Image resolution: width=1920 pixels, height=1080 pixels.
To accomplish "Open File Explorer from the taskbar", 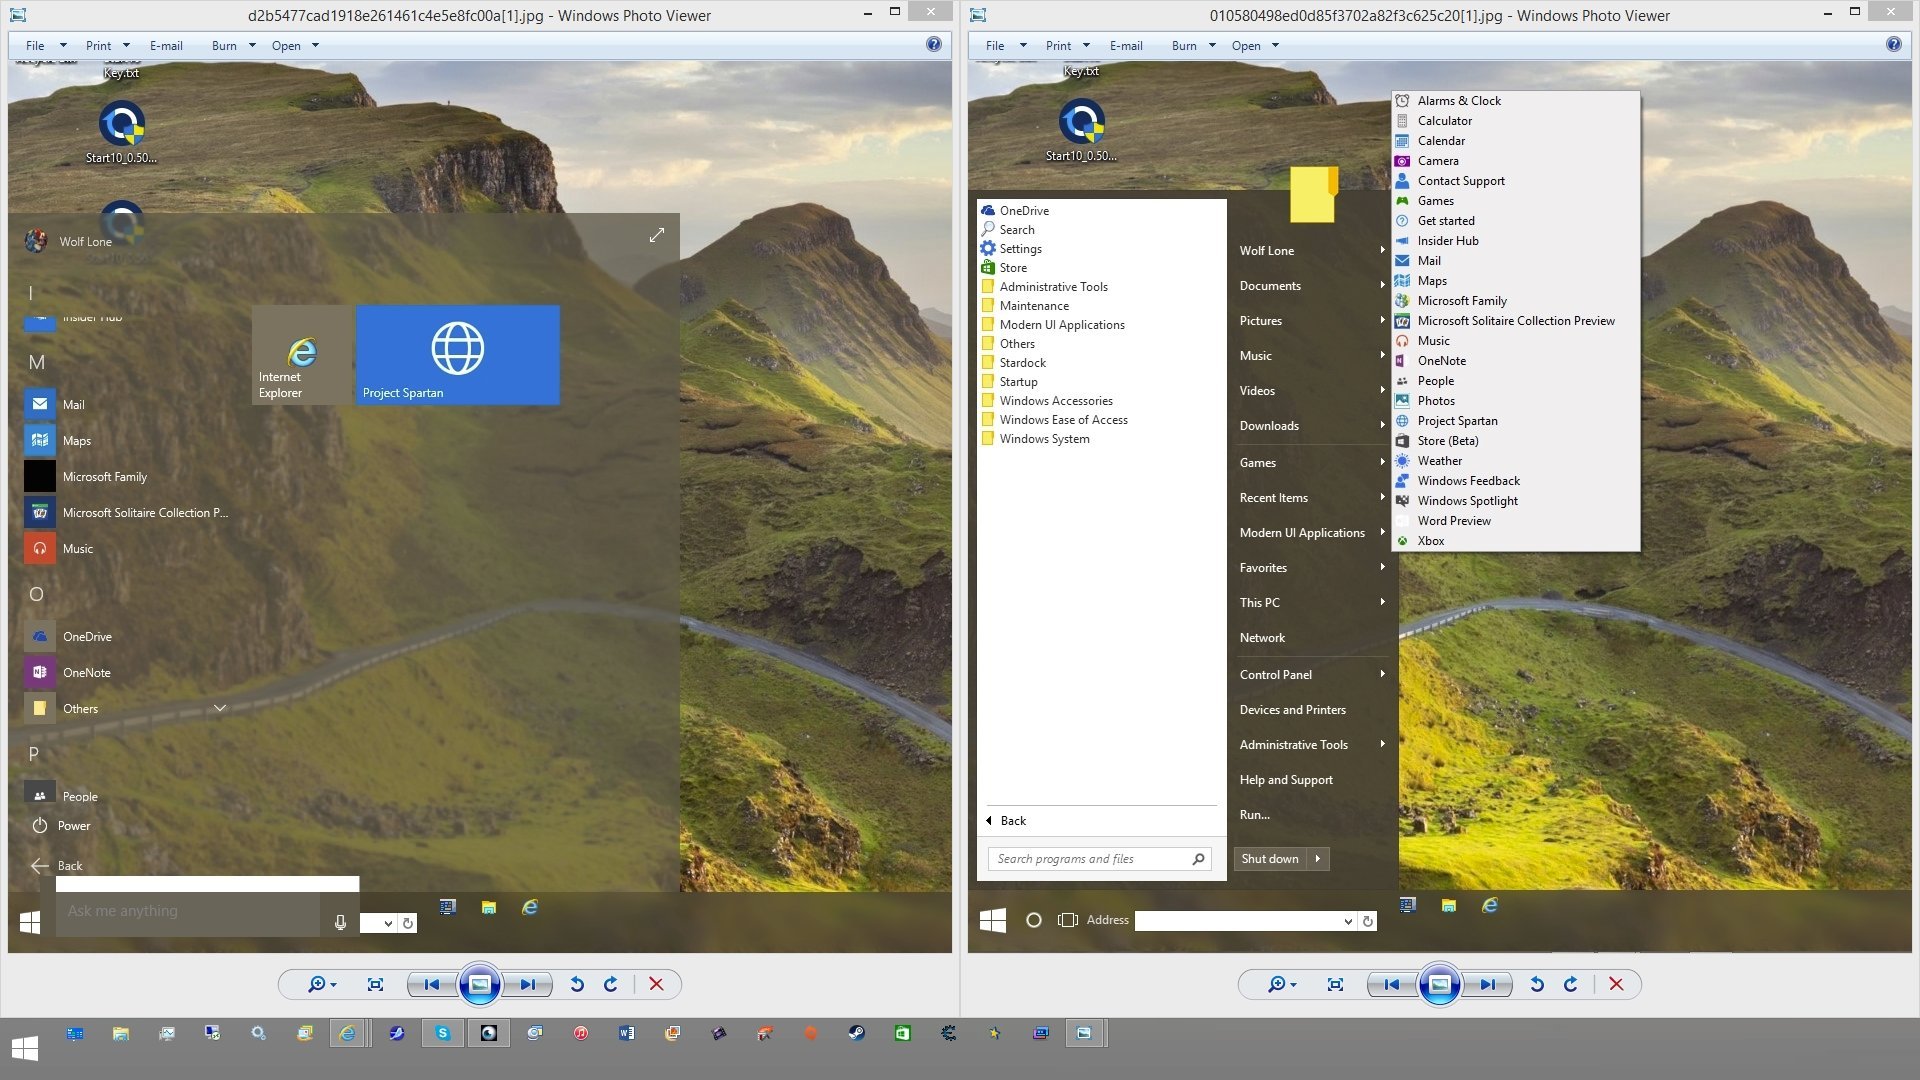I will pyautogui.click(x=121, y=1034).
